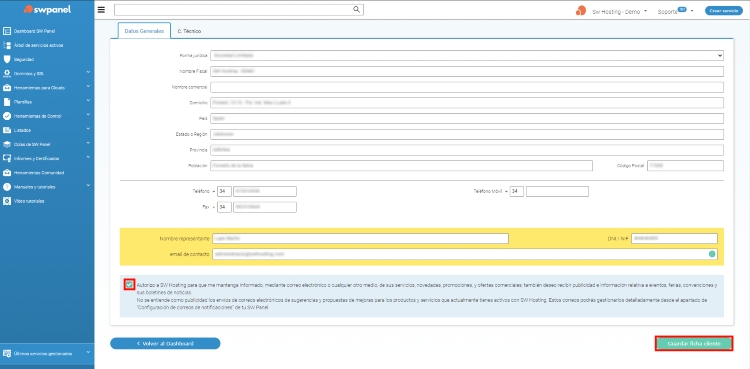Click the Colas de SW Panel icon
This screenshot has width=750, height=369.
click(x=7, y=144)
